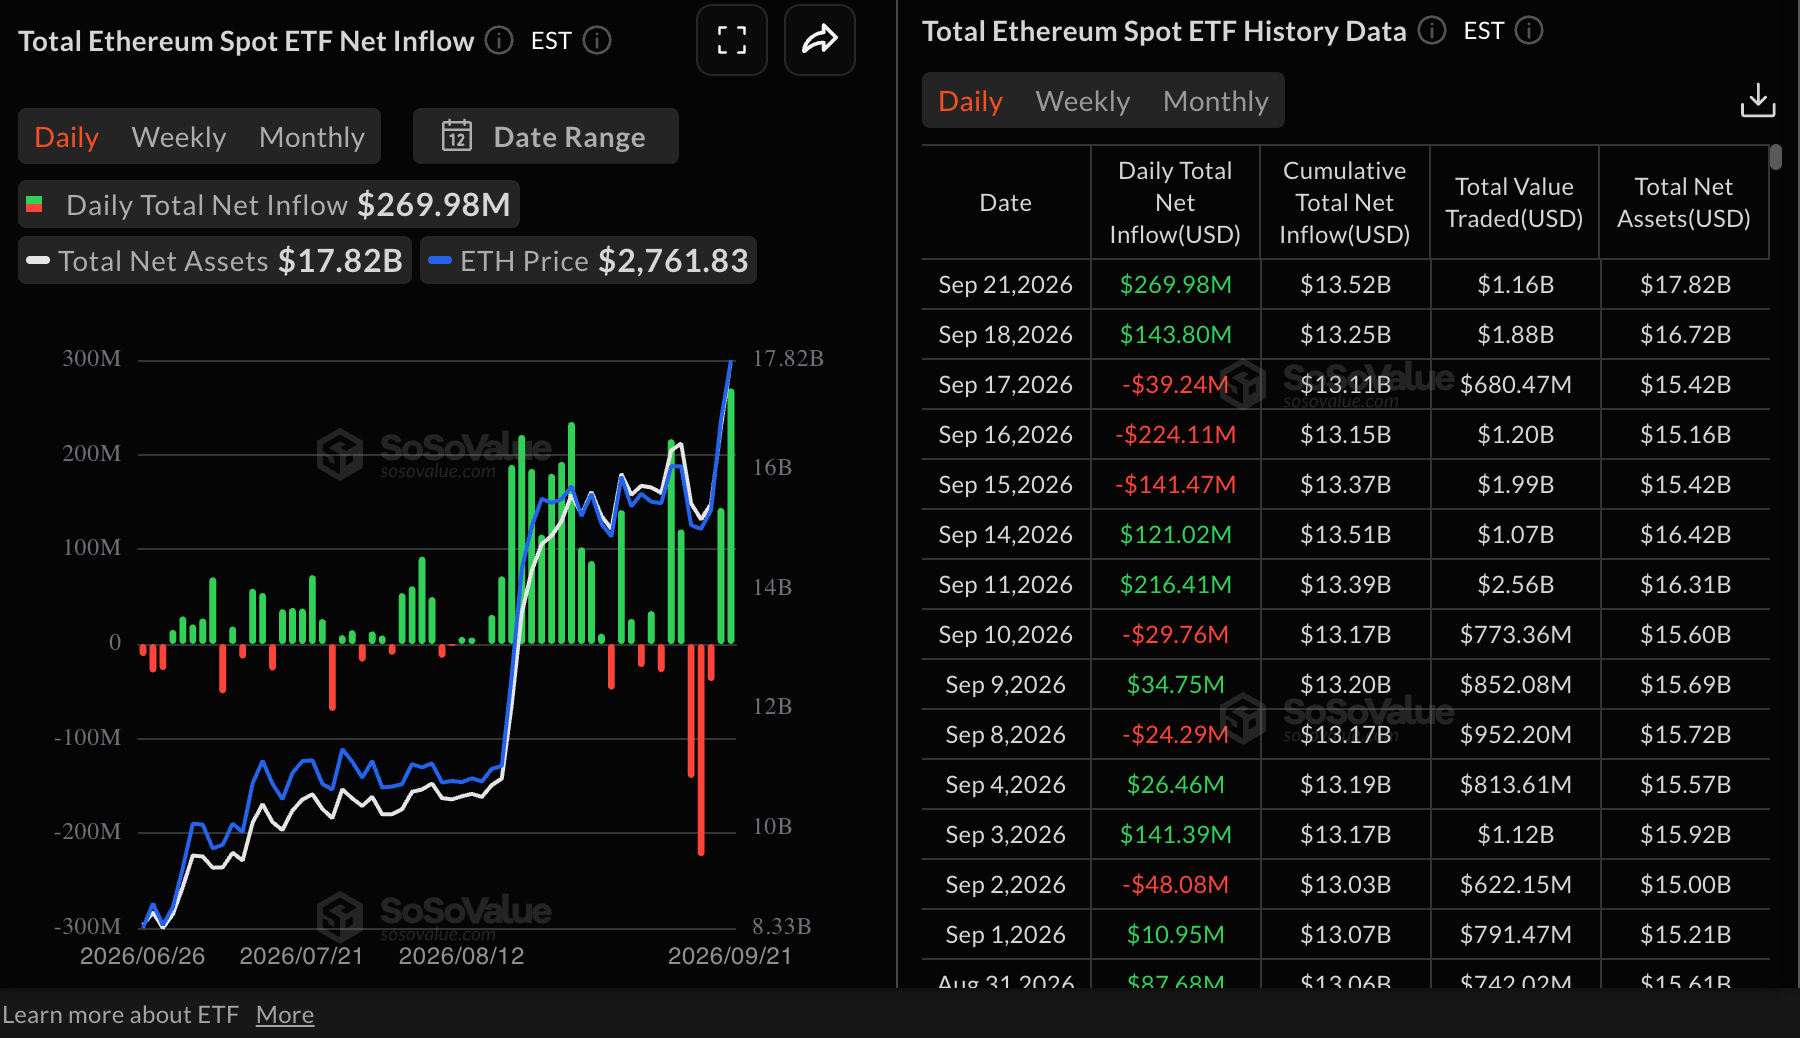
Task: Download the ETF history data
Action: coord(1757,101)
